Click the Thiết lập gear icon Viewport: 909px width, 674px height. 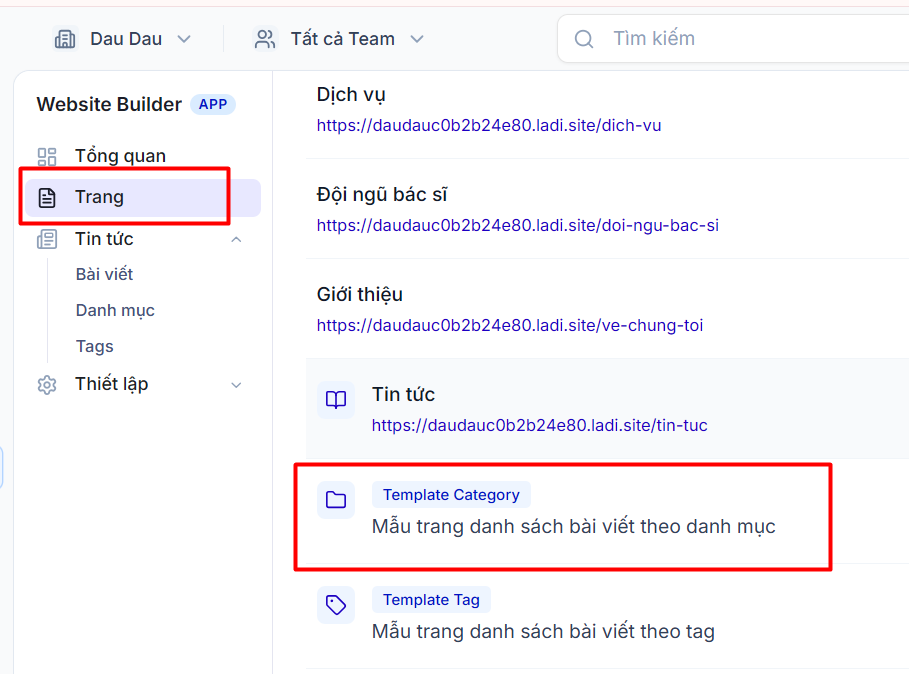tap(47, 385)
